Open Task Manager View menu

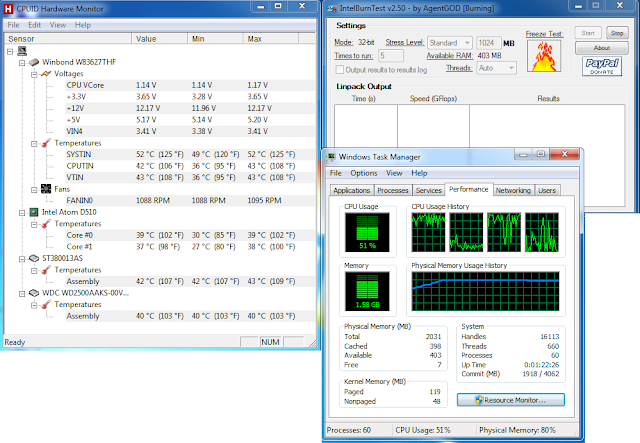[394, 173]
